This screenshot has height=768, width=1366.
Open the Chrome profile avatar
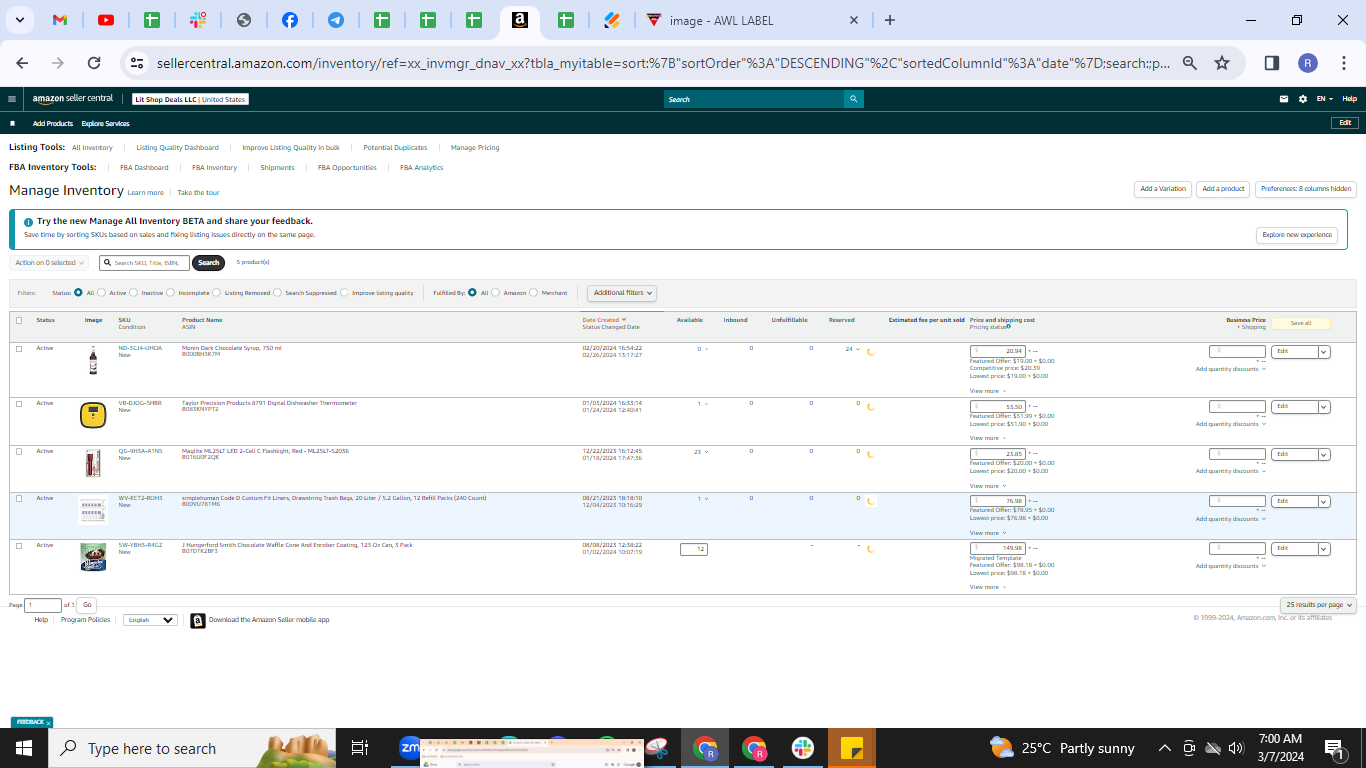pos(1308,63)
